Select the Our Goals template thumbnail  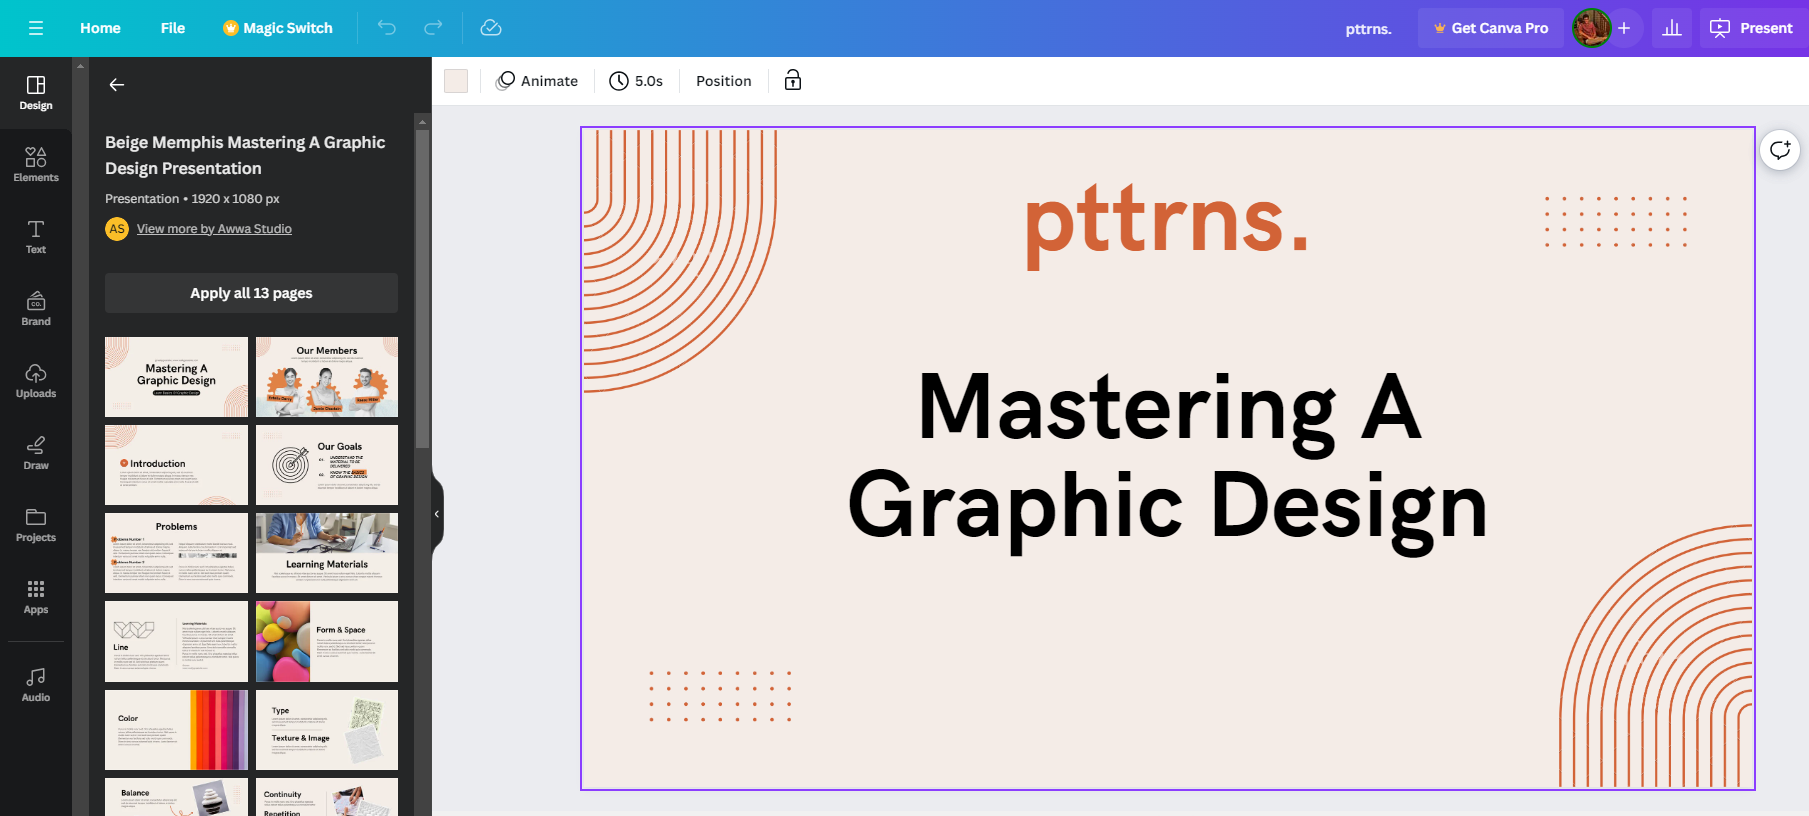click(327, 465)
